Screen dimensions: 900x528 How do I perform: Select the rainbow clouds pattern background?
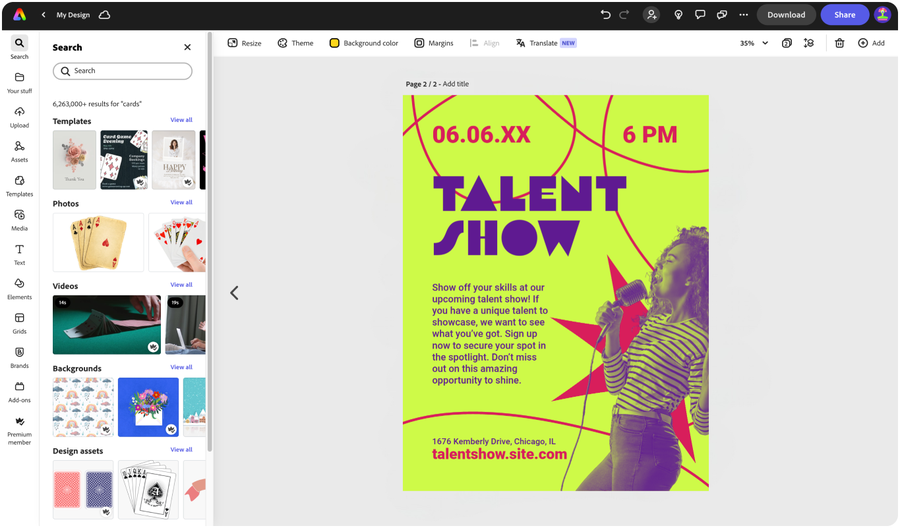click(x=83, y=407)
